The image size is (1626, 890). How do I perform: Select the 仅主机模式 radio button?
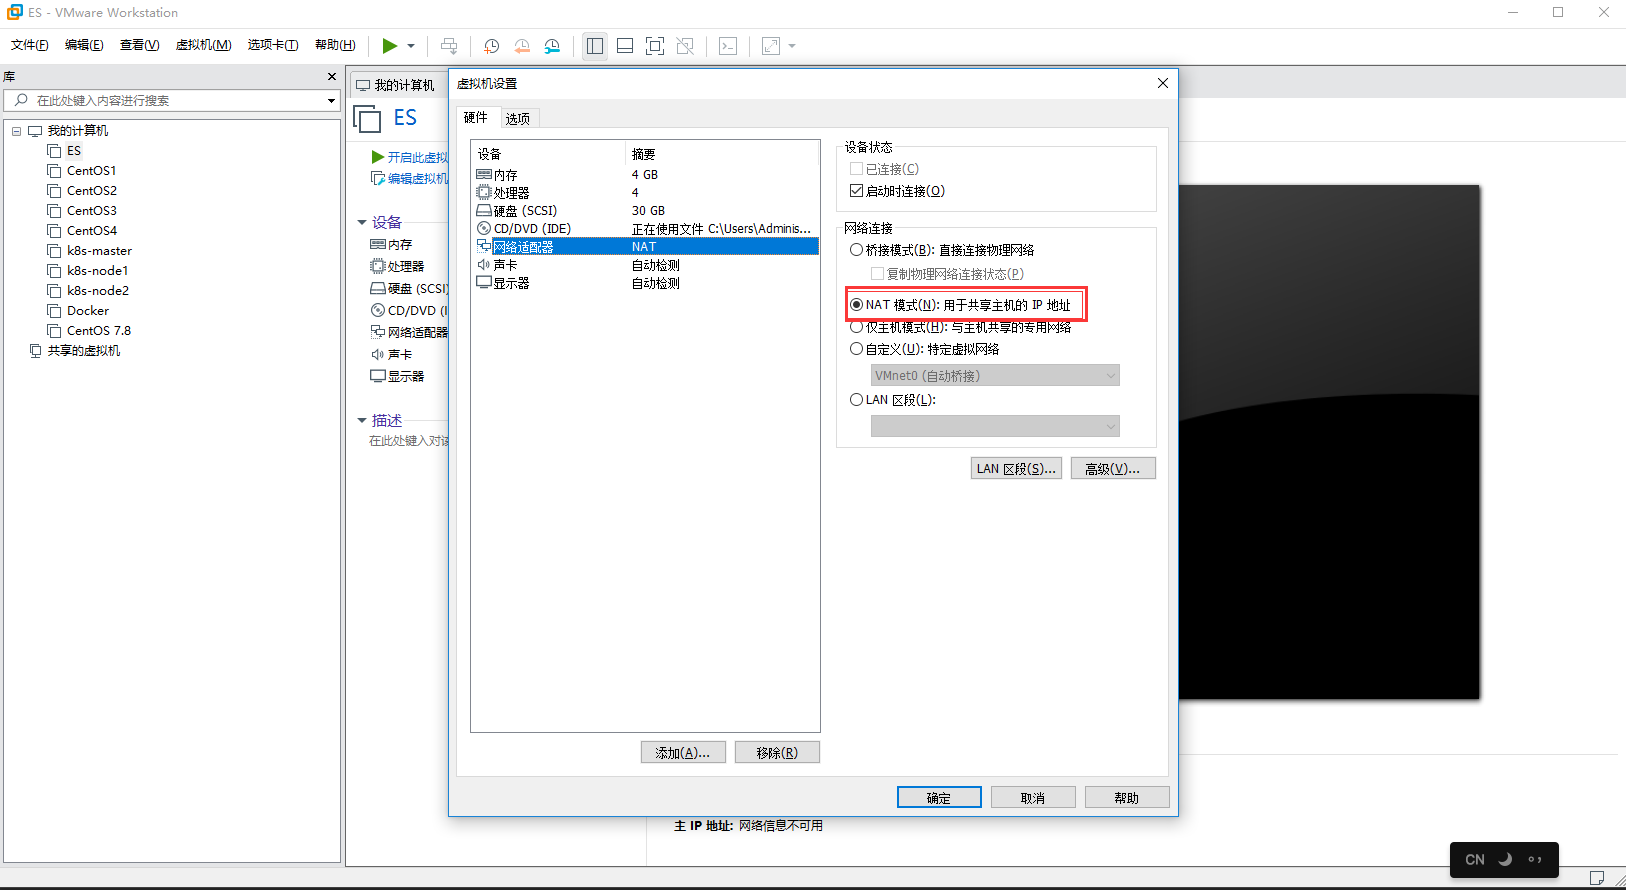[x=857, y=327]
